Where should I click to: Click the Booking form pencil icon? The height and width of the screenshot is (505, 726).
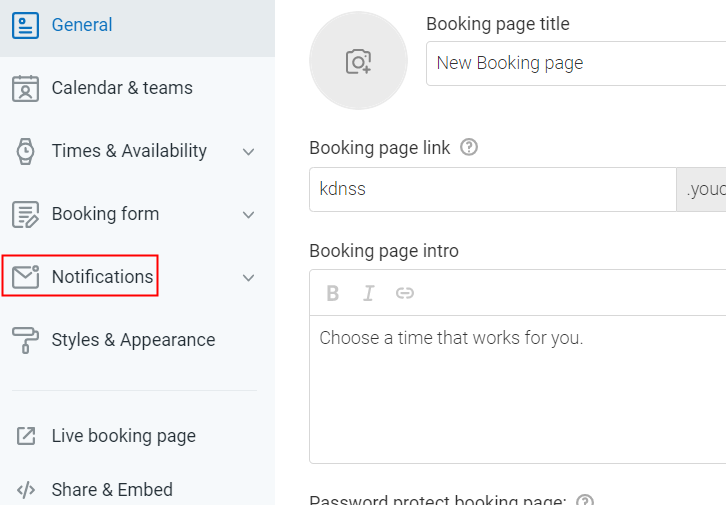point(25,214)
